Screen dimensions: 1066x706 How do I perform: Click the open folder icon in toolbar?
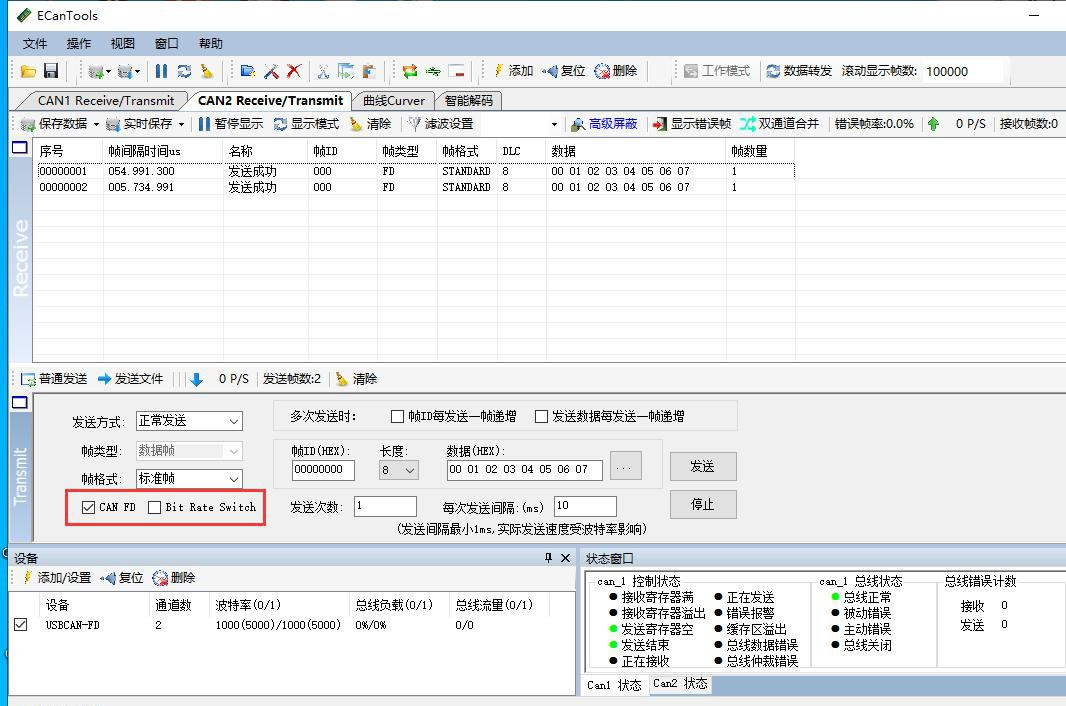pyautogui.click(x=28, y=71)
